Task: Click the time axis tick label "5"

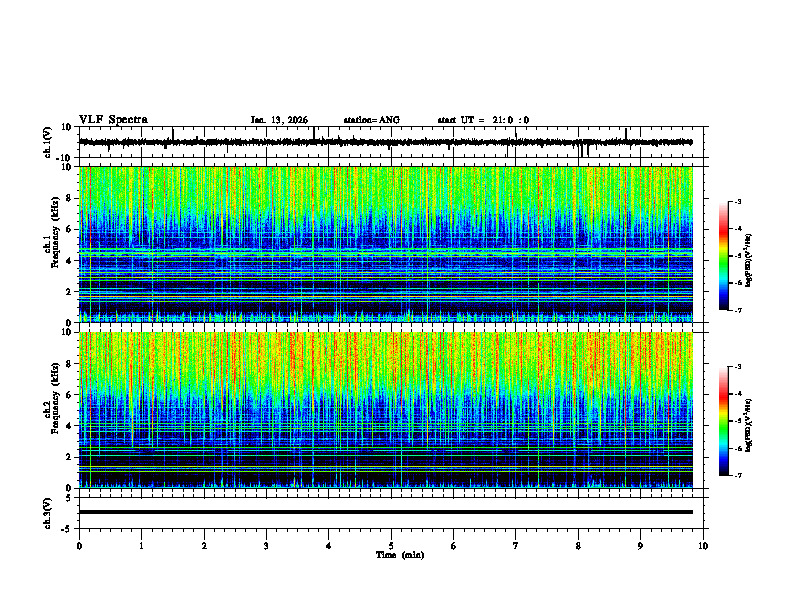Action: tap(391, 546)
